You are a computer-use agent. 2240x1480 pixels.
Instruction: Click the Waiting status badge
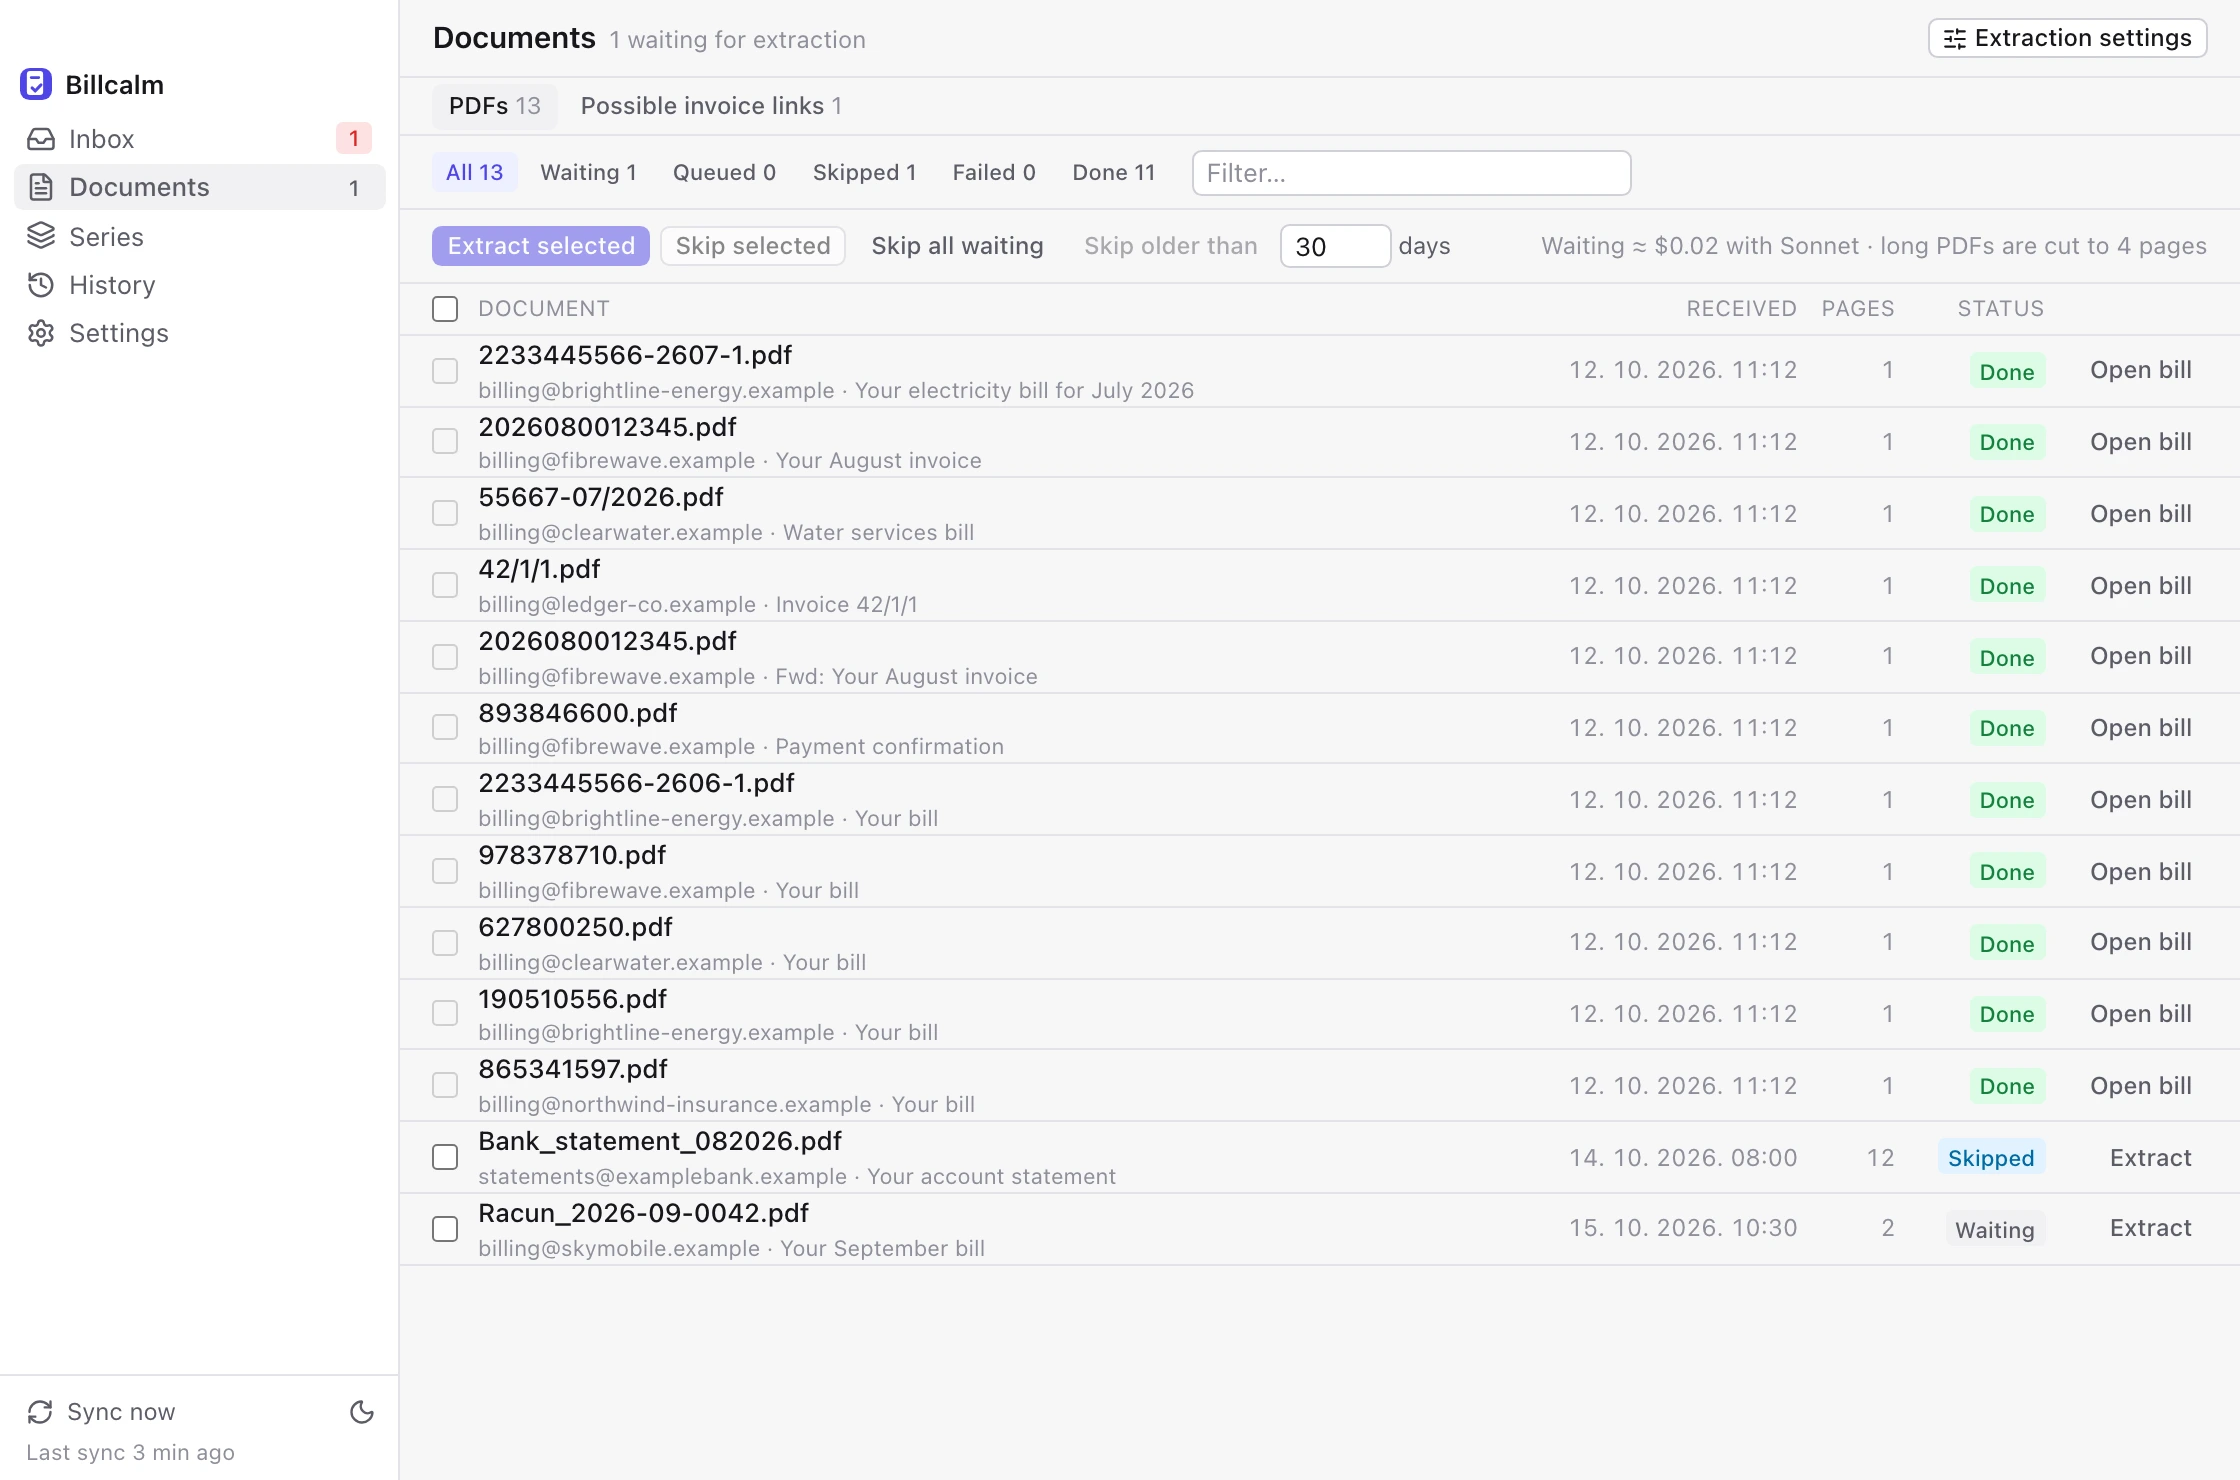coord(1995,1229)
